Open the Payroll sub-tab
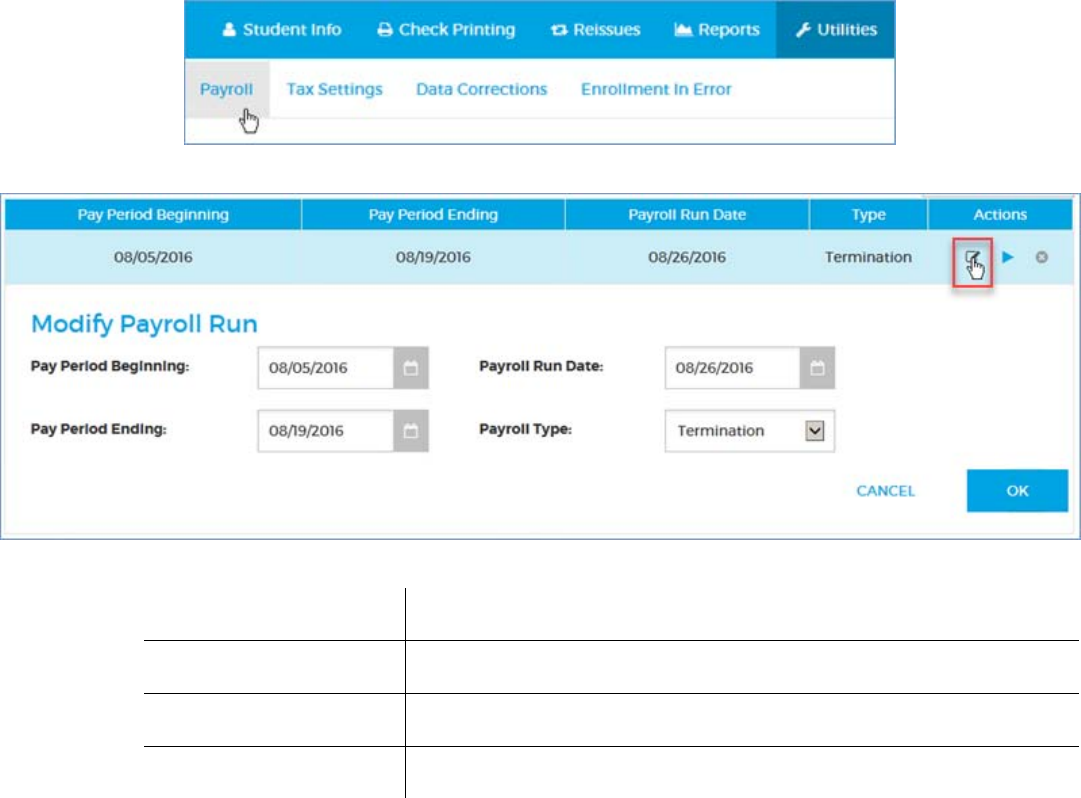This screenshot has height=798, width=1081. 227,90
